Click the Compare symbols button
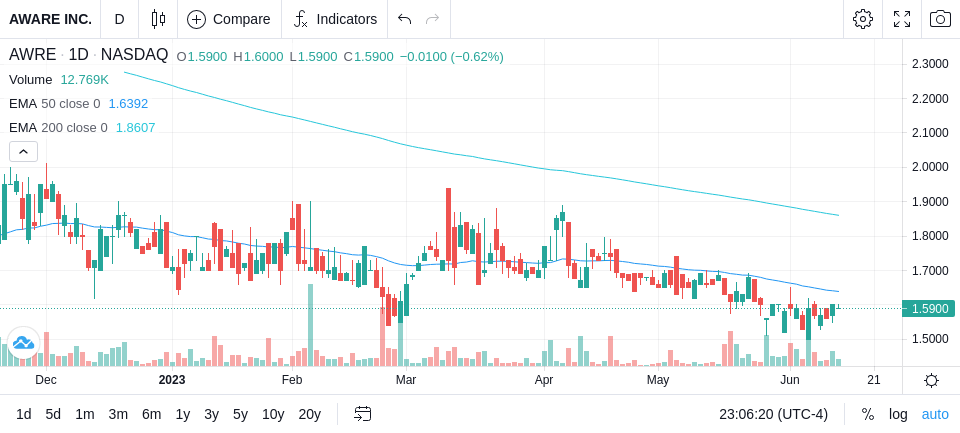This screenshot has width=960, height=433. (229, 19)
